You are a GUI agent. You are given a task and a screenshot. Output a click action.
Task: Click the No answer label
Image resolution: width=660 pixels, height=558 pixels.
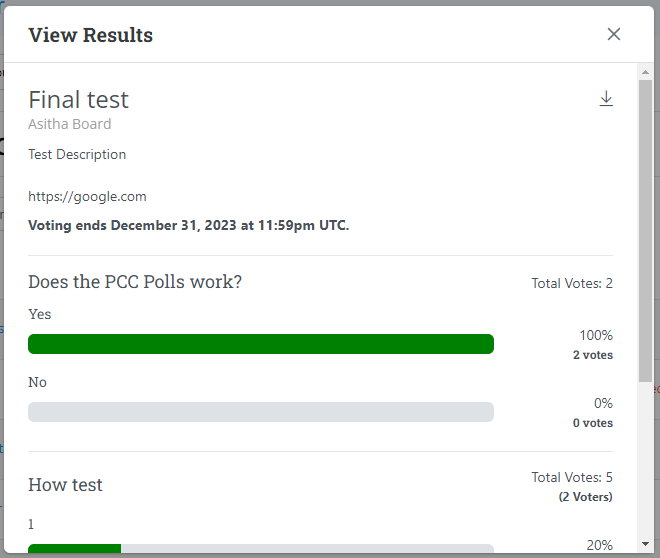(38, 382)
